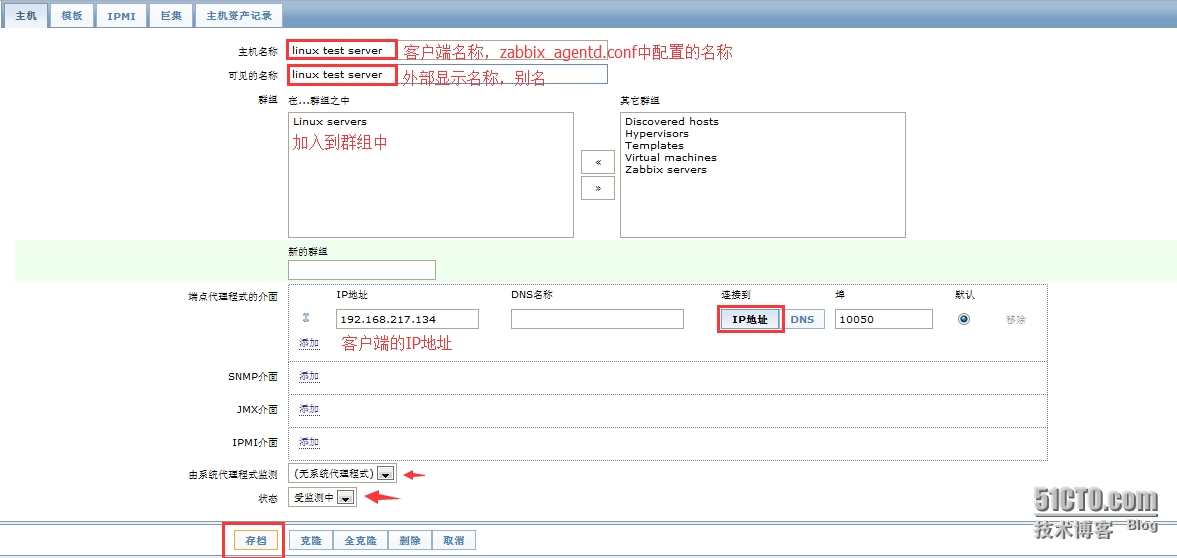Click the 新的群组 input field
1177x558 pixels.
(362, 270)
